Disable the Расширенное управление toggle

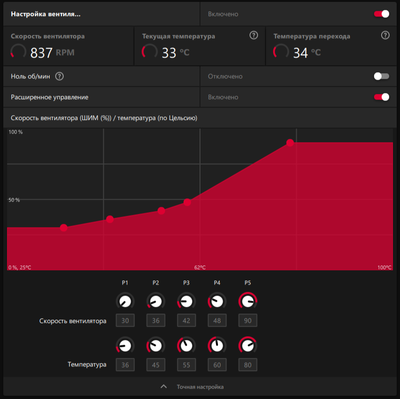point(381,97)
